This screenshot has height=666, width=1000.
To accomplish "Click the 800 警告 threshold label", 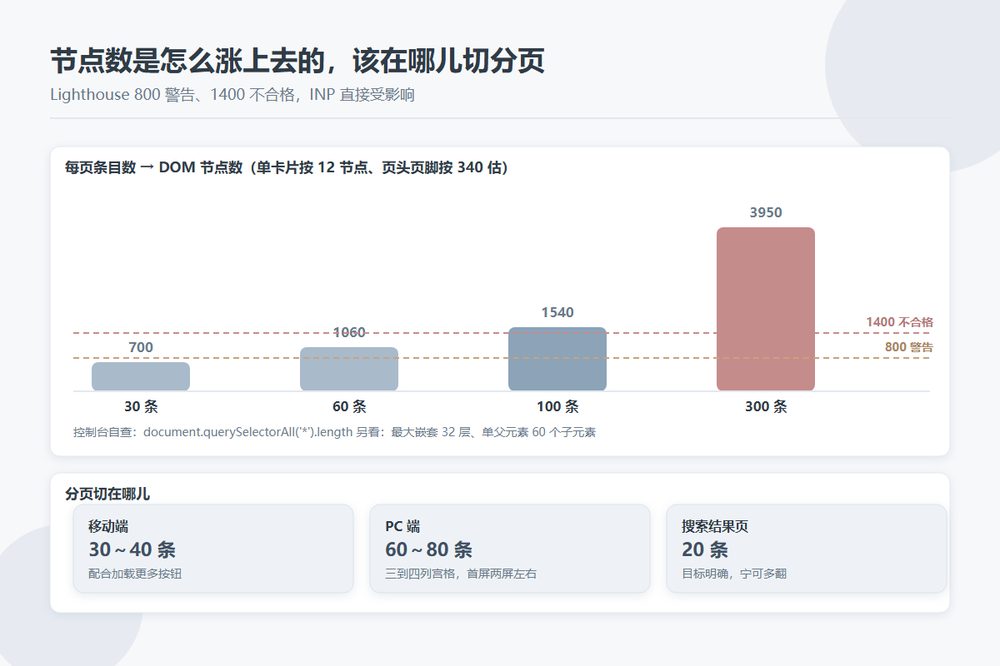I will 909,347.
